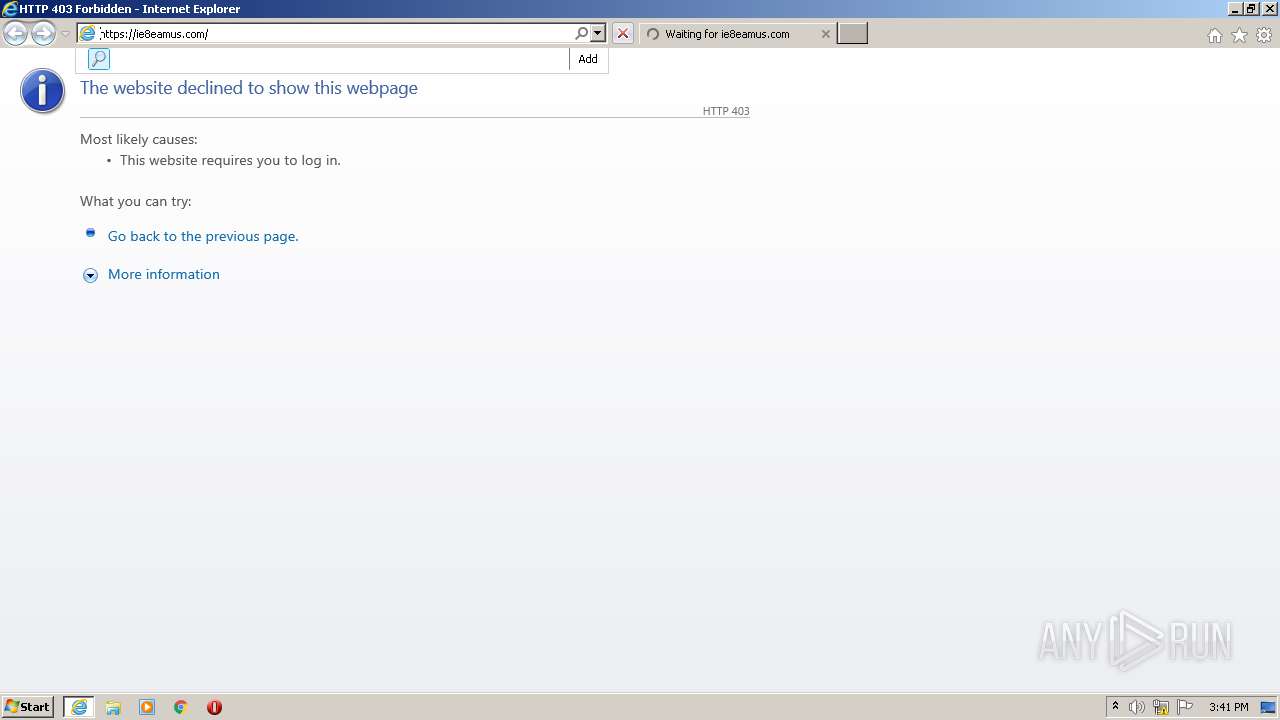Click the search magnifier in address bar
This screenshot has height=720, width=1280.
click(x=581, y=34)
